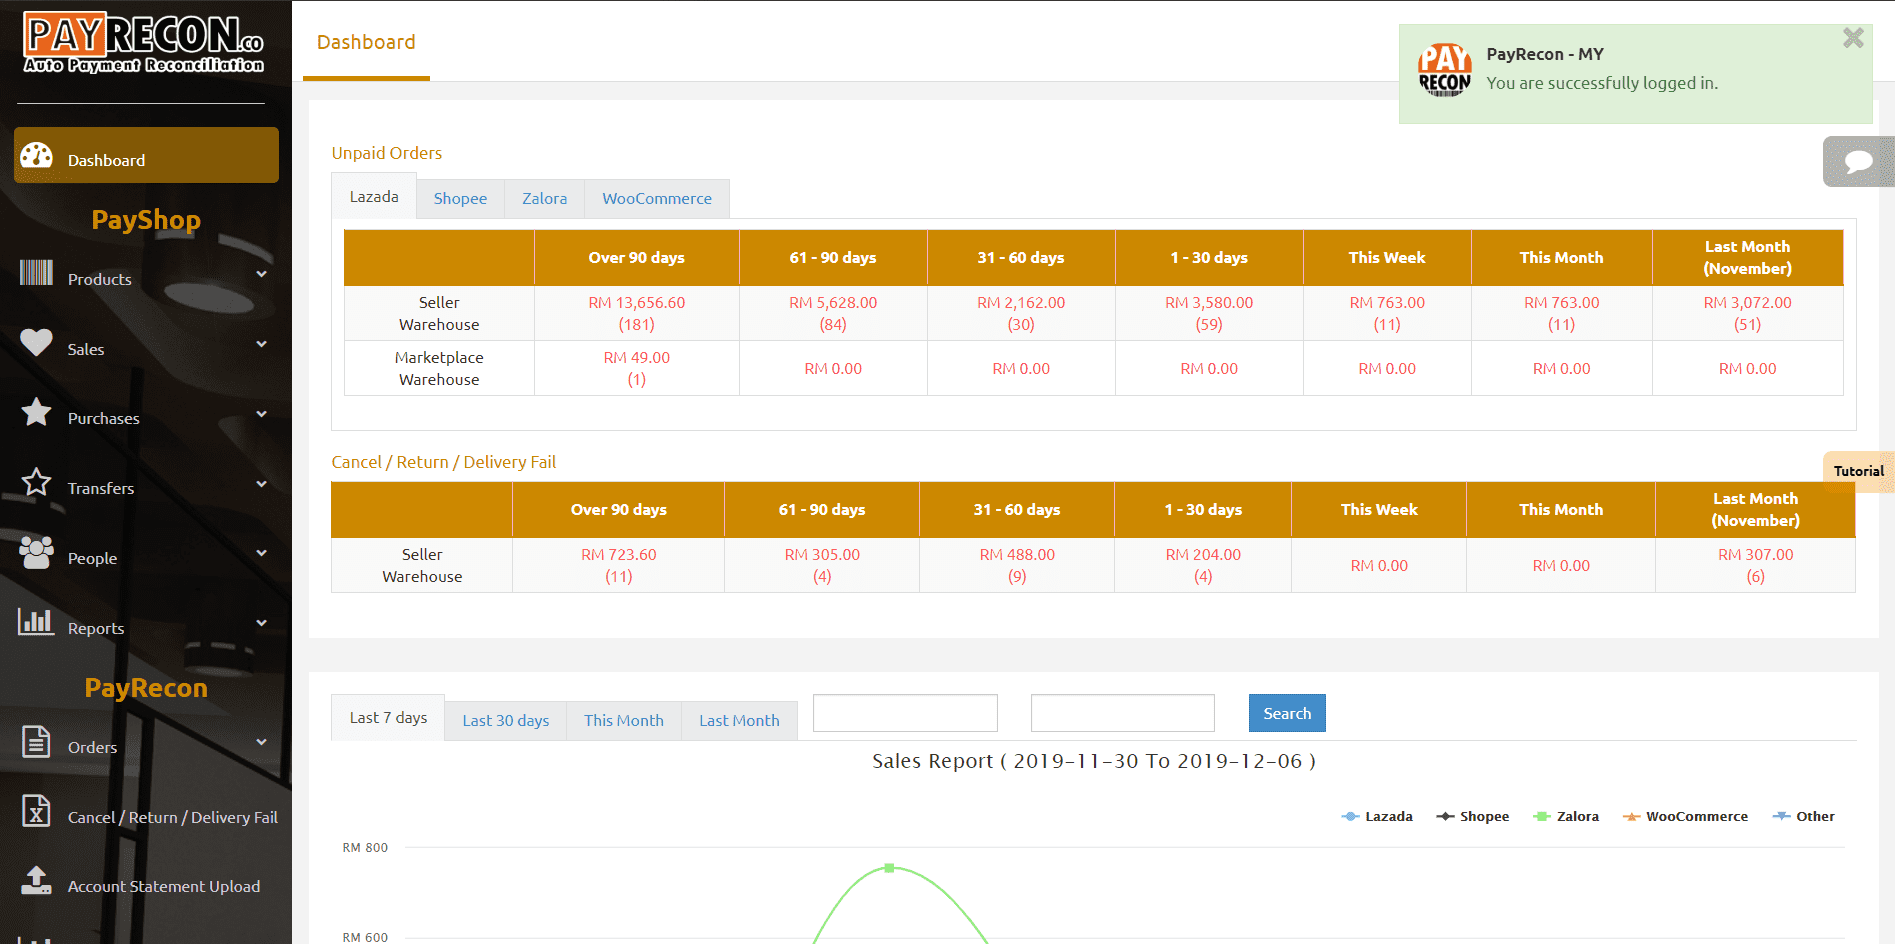Select the Lazada unpaid orders tab
The height and width of the screenshot is (944, 1895).
[374, 197]
